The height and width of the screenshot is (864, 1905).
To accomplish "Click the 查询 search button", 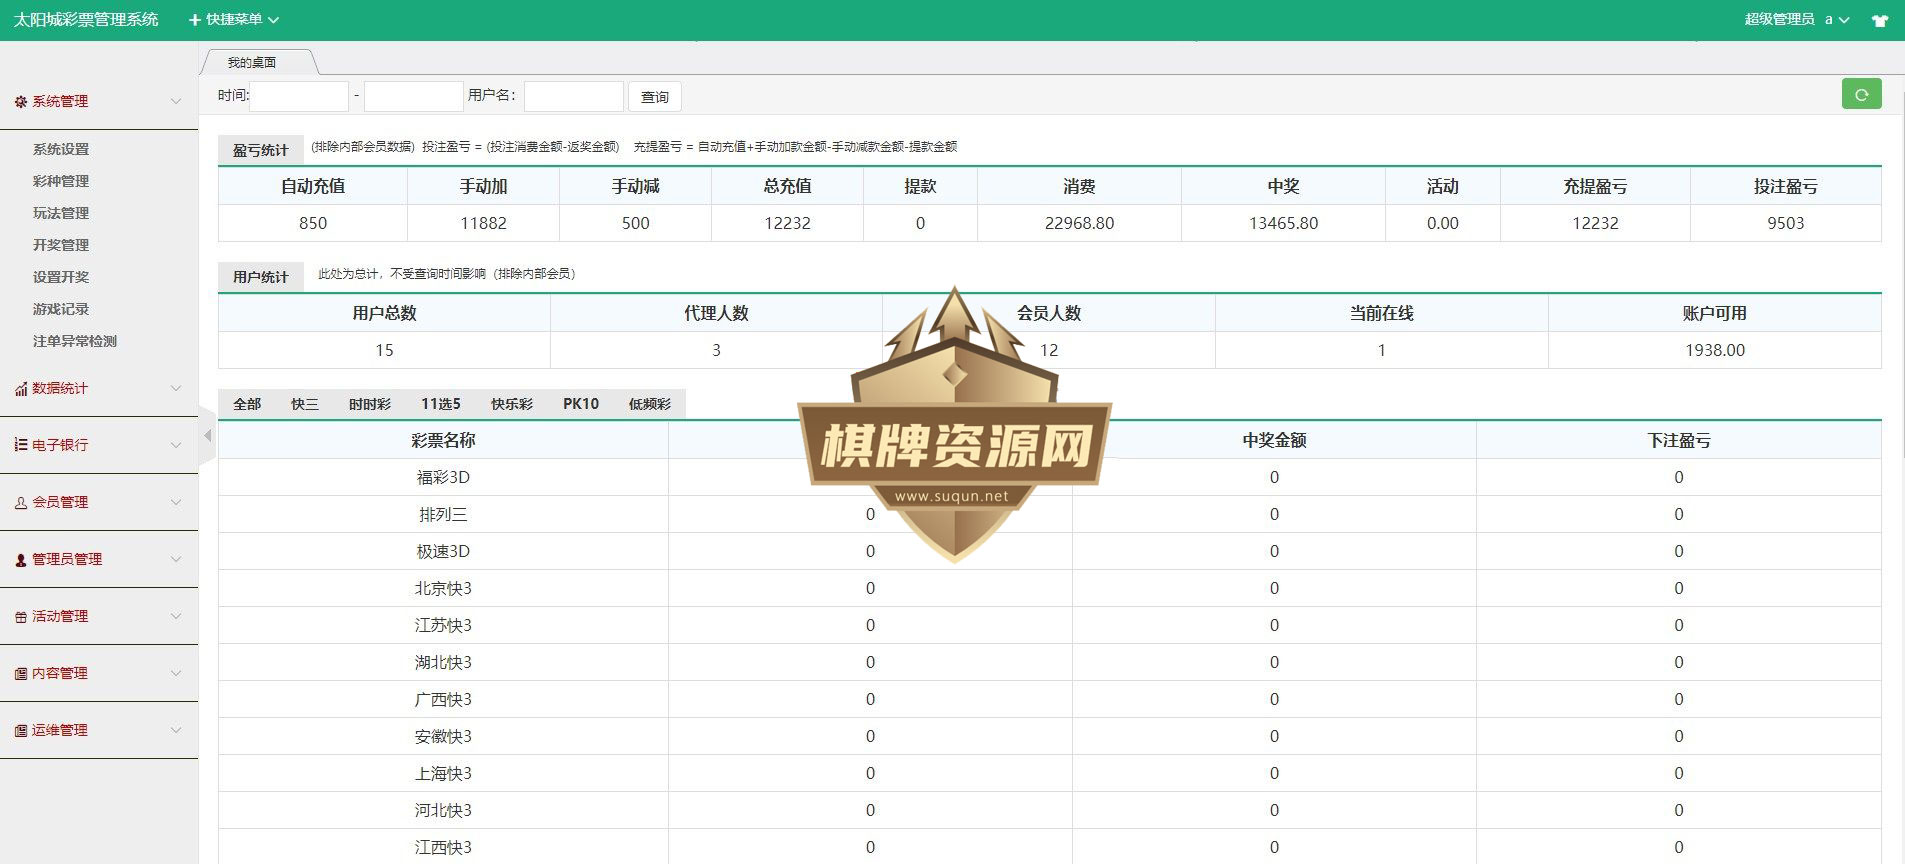I will [655, 97].
